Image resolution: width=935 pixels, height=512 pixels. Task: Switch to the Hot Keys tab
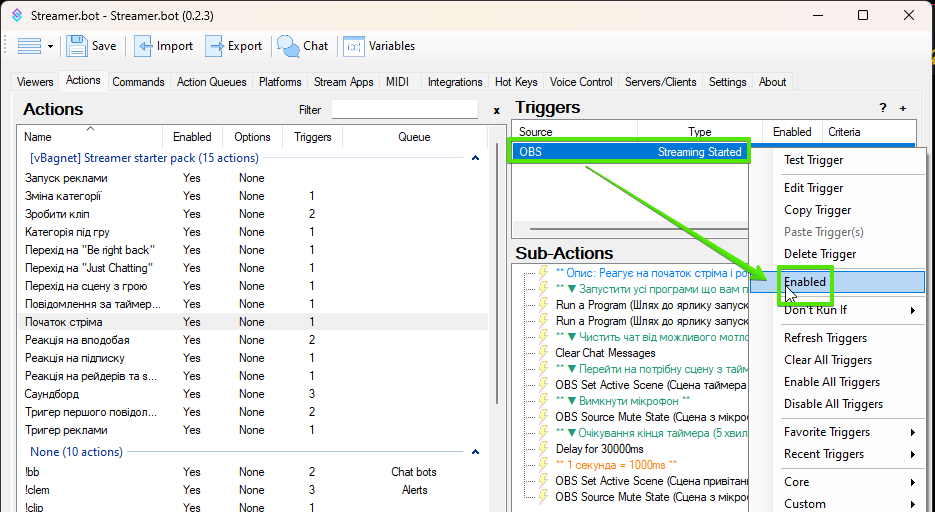516,82
